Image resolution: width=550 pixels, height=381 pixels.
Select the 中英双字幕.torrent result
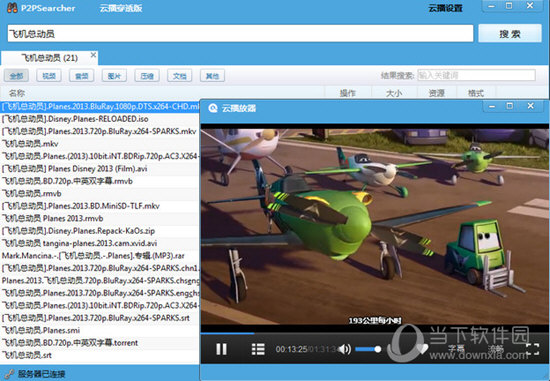100,343
